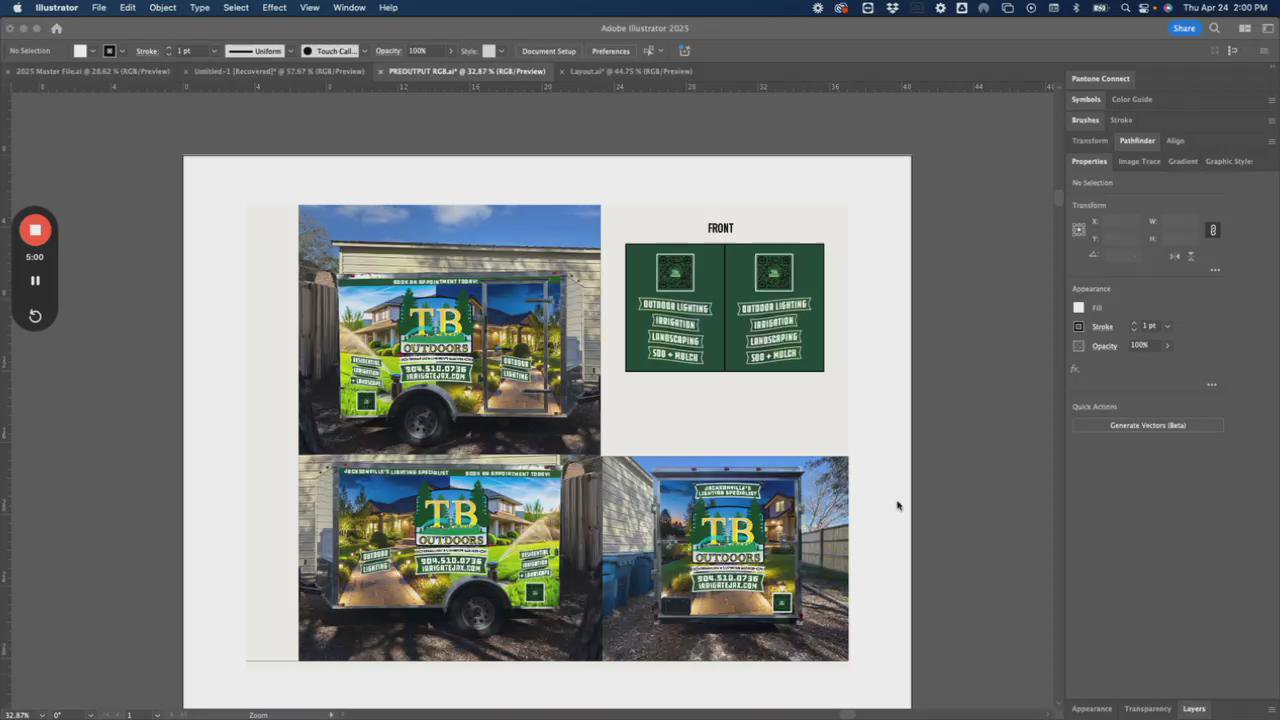Open the Window menu
Screen dimensions: 1280x720
tap(349, 8)
